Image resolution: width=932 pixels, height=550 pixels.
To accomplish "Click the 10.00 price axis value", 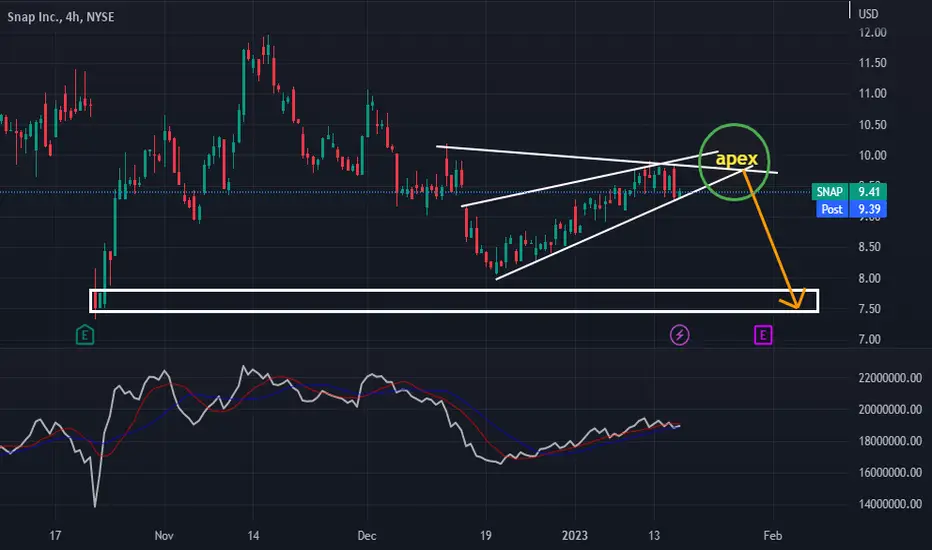I will [872, 155].
